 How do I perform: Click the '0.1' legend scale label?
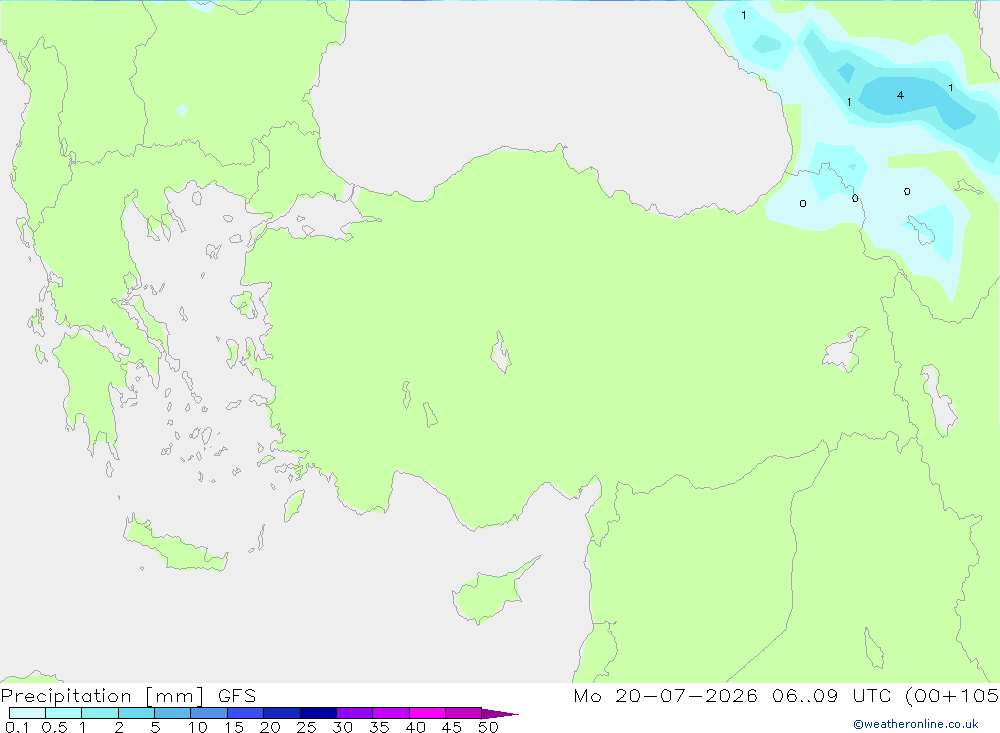(x=17, y=727)
